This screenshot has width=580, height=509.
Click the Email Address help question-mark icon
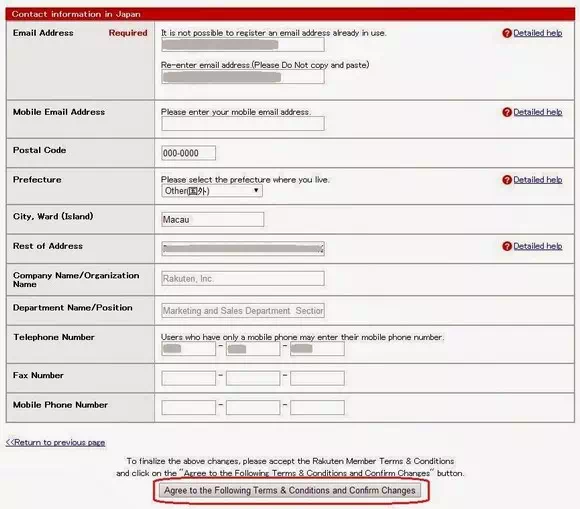507,33
